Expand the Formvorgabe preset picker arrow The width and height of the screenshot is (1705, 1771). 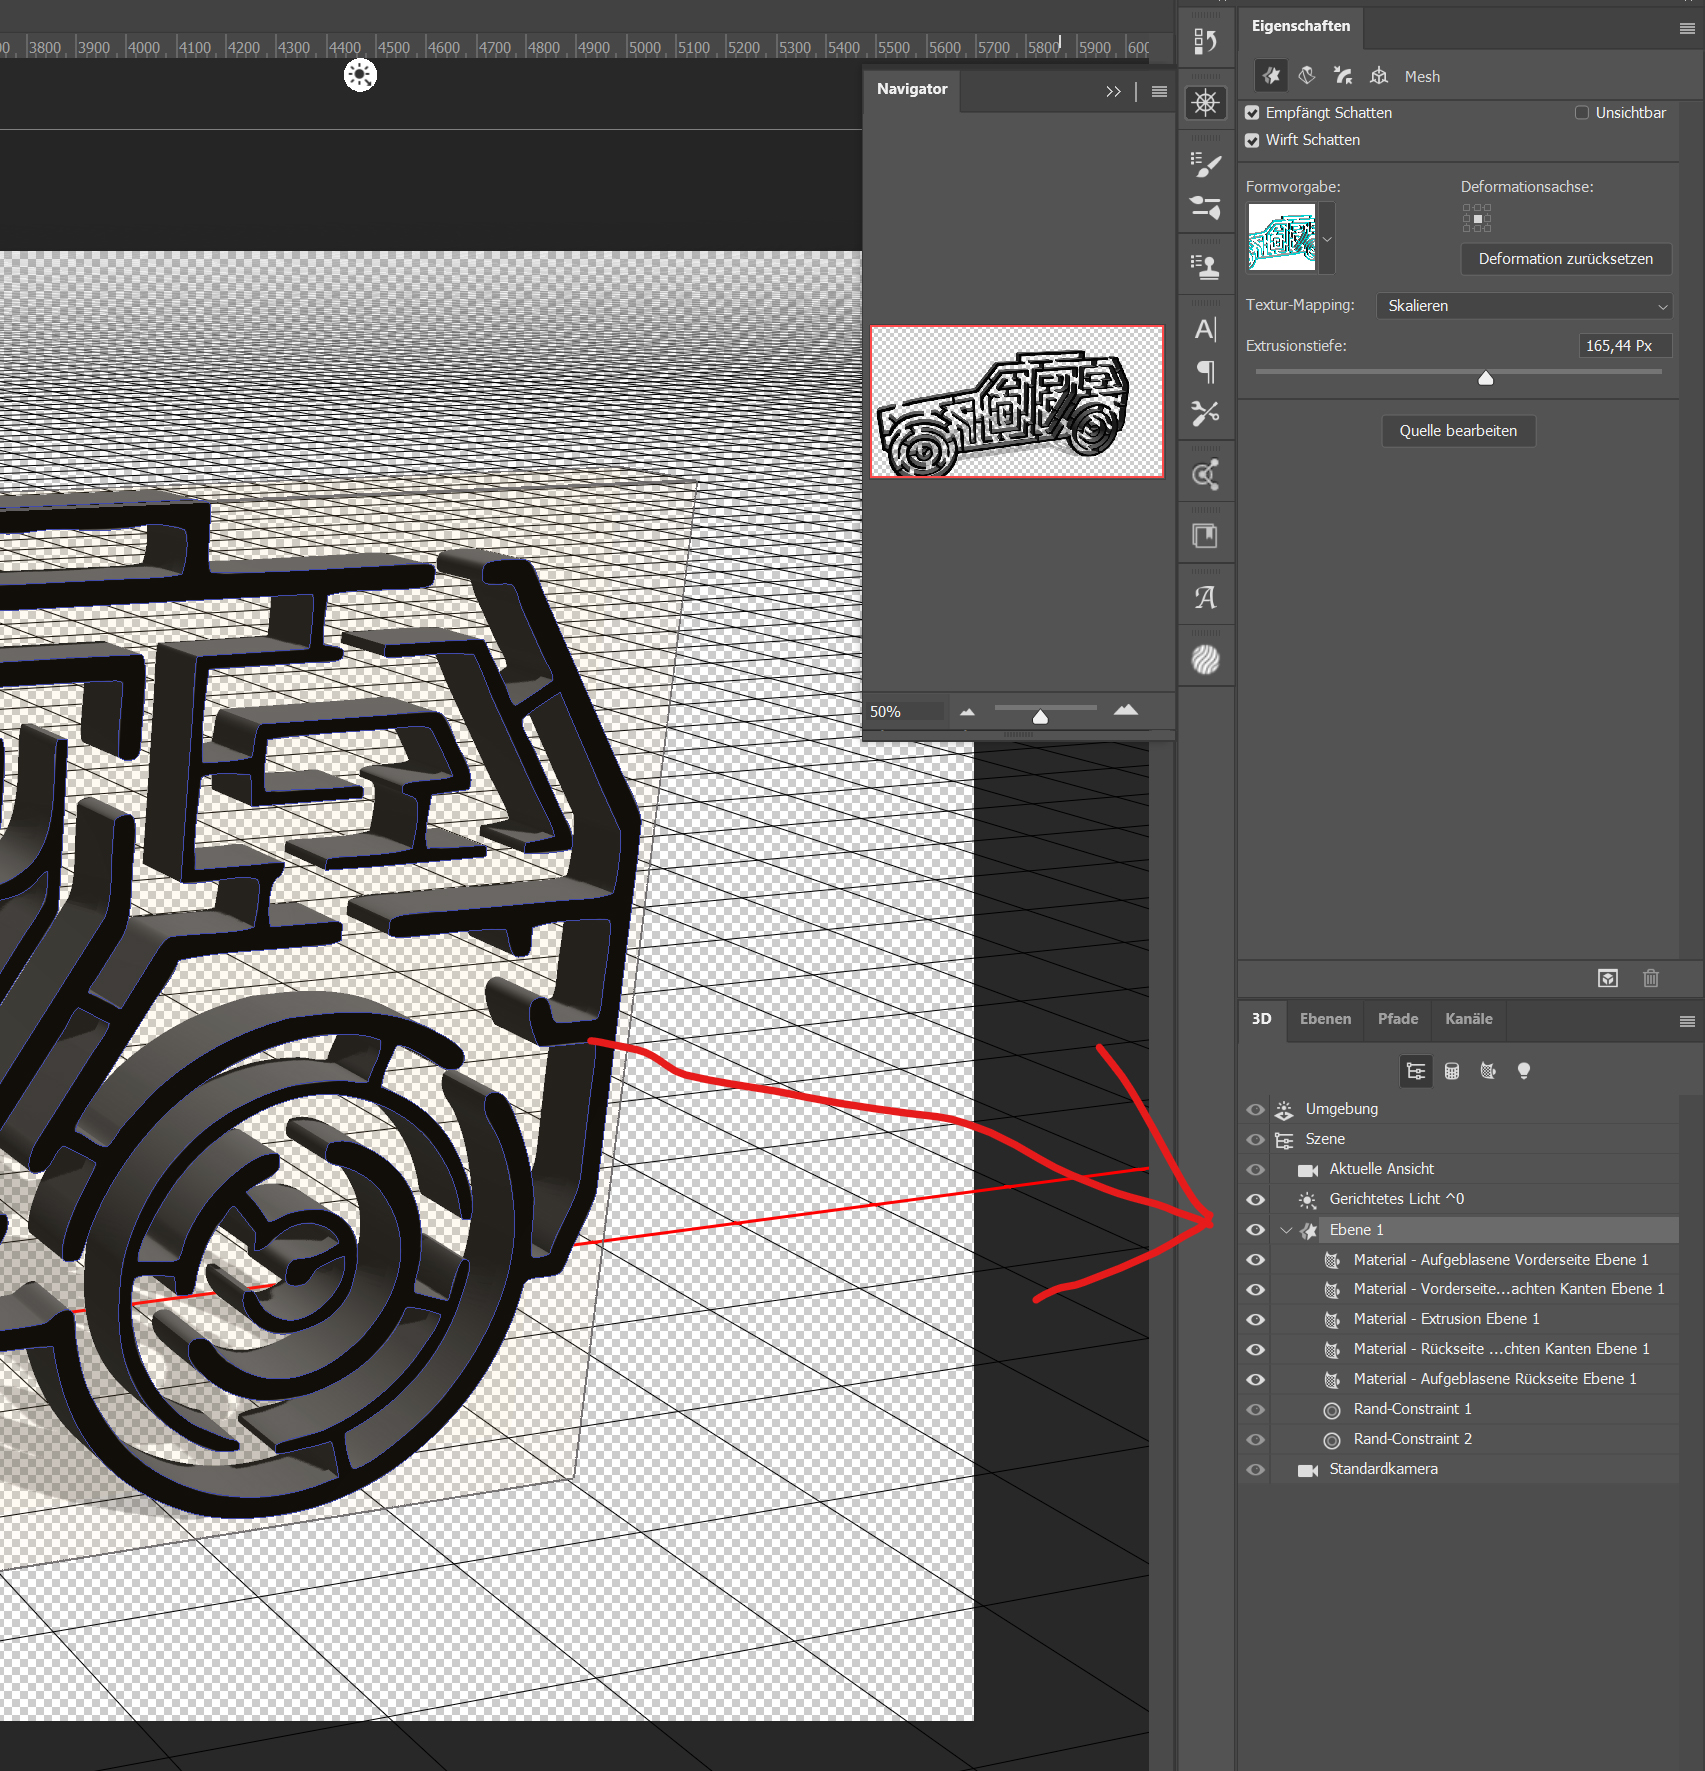[x=1327, y=239]
